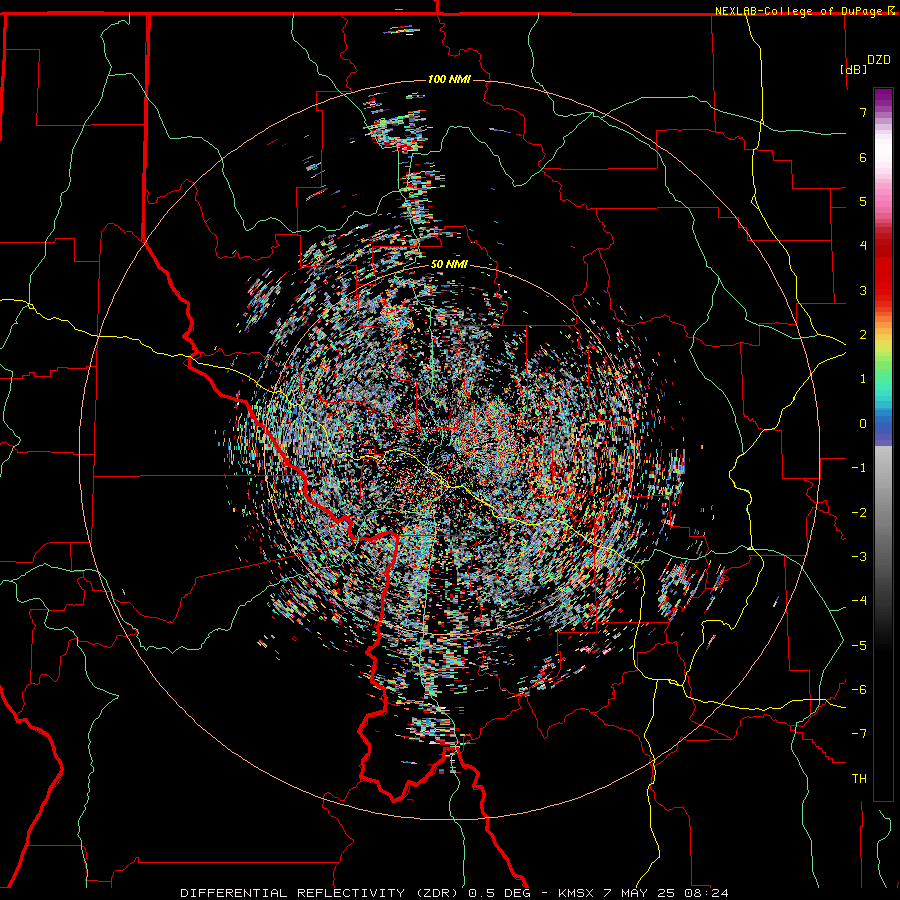Click the 7 MAY 25 date in caption
Screen dimensions: 900x900
(x=640, y=893)
